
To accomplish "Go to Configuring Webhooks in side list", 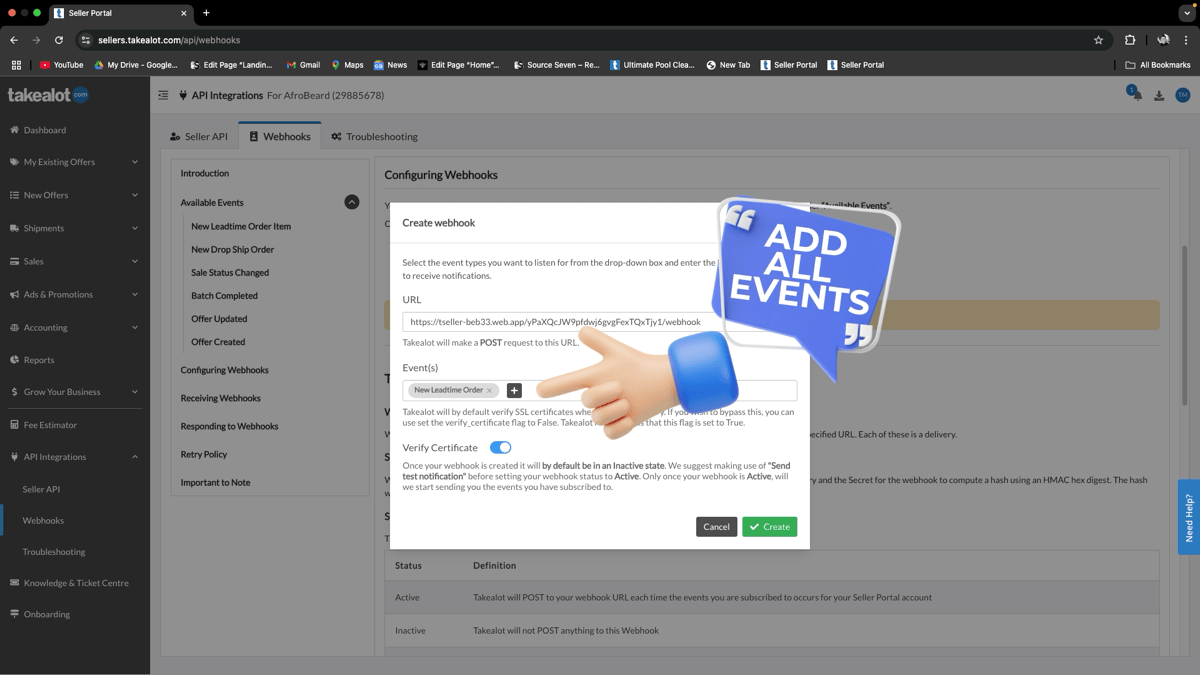I will click(224, 370).
